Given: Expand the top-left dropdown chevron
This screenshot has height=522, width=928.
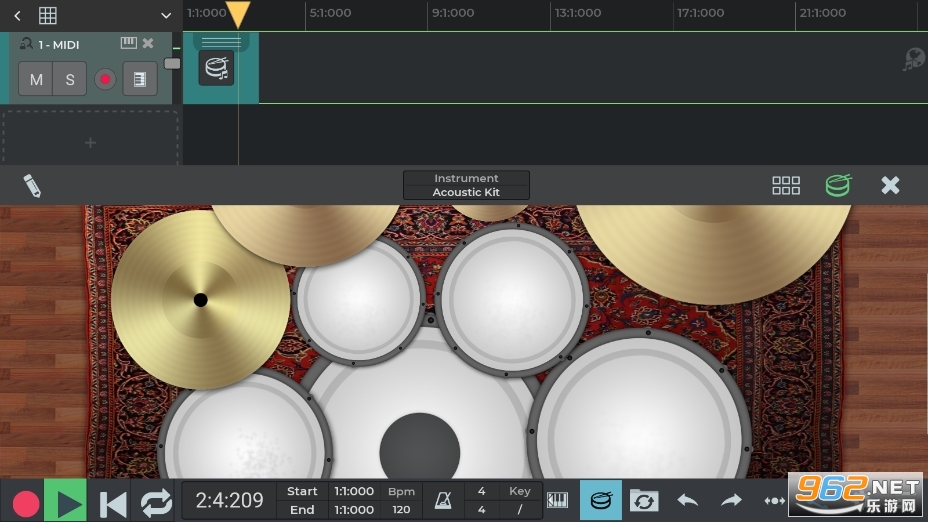Looking at the screenshot, I should tap(166, 16).
